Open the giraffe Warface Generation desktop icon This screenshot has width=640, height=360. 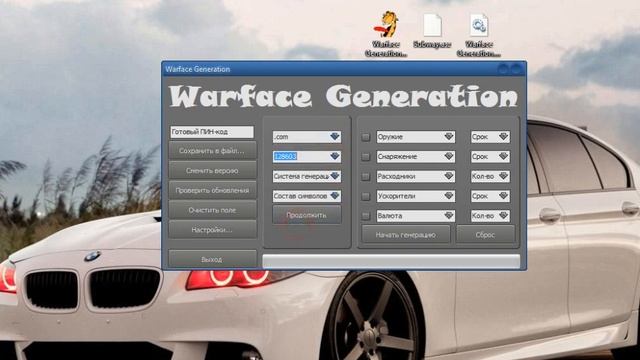(386, 34)
